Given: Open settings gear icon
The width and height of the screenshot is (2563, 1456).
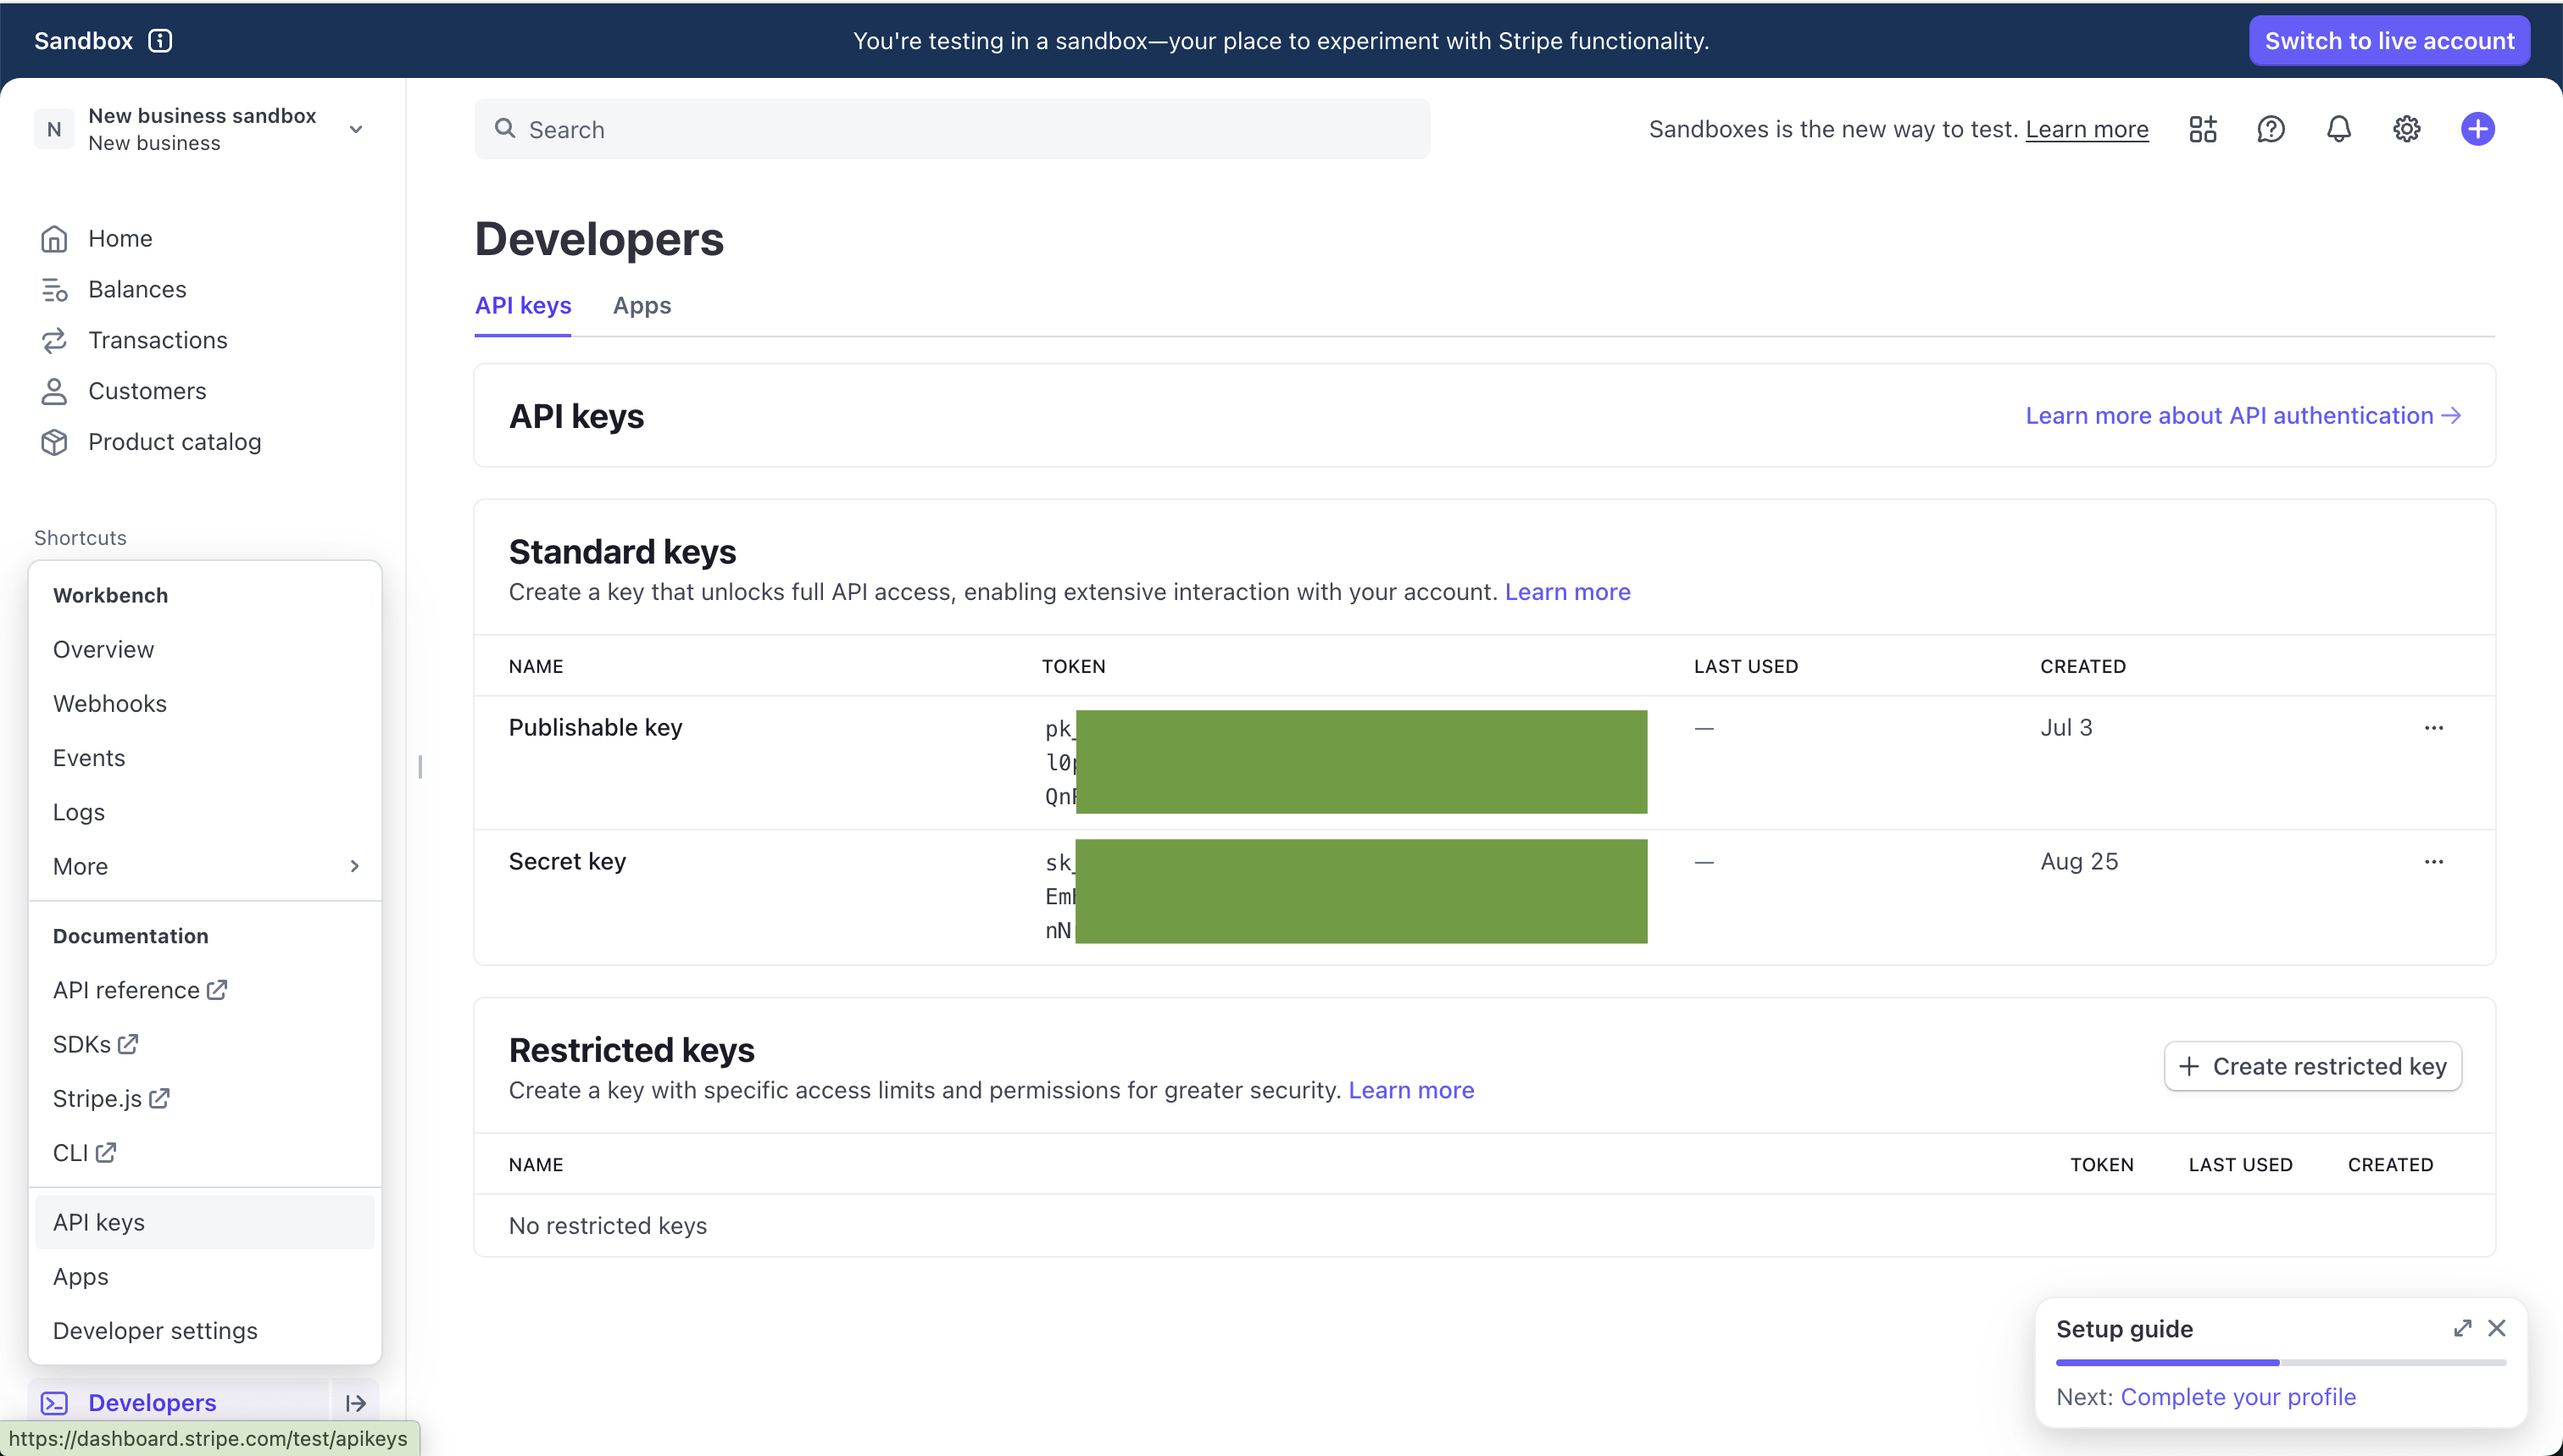Looking at the screenshot, I should point(2406,129).
